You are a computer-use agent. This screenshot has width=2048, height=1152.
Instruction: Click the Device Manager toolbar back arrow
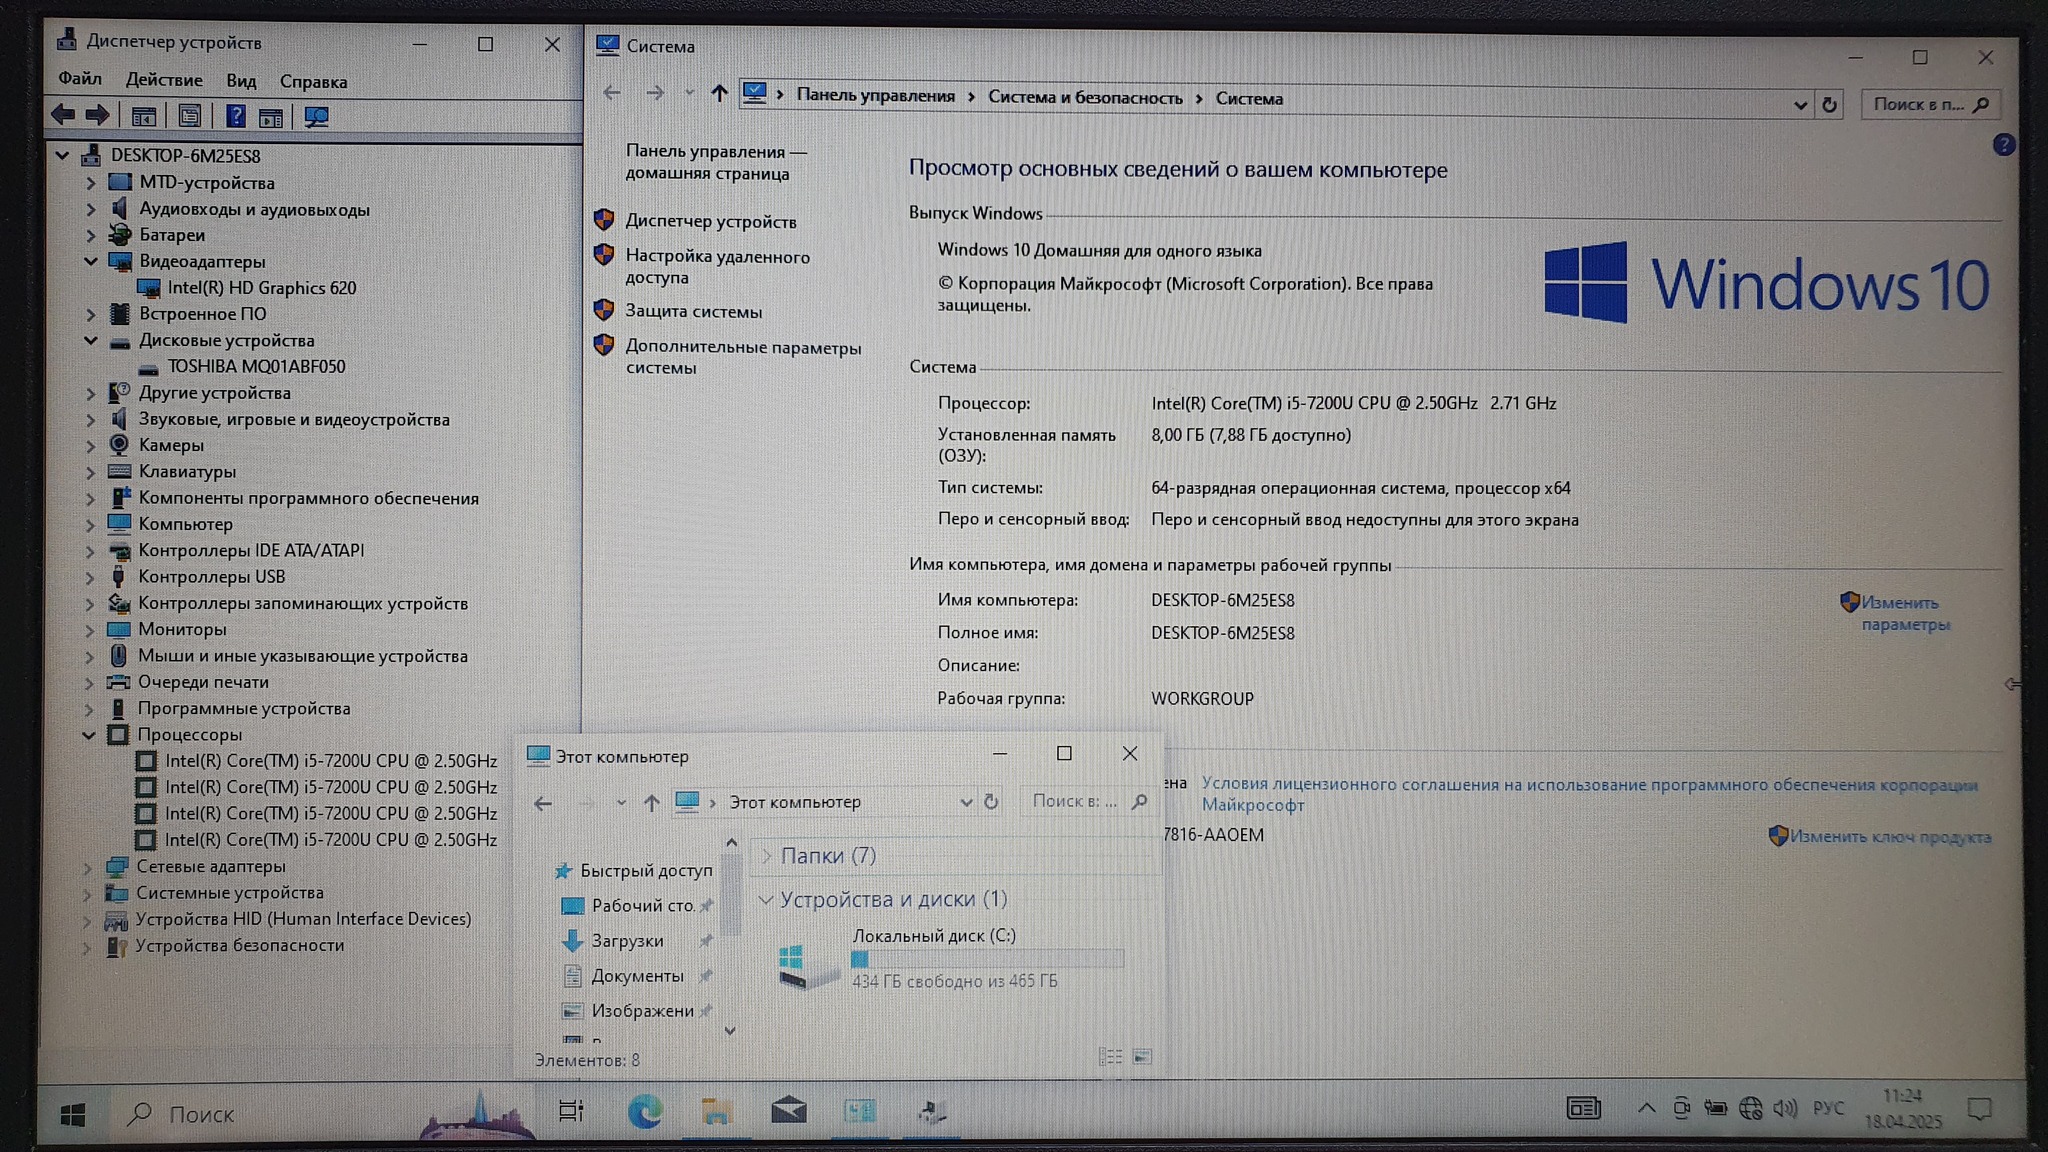[x=63, y=116]
